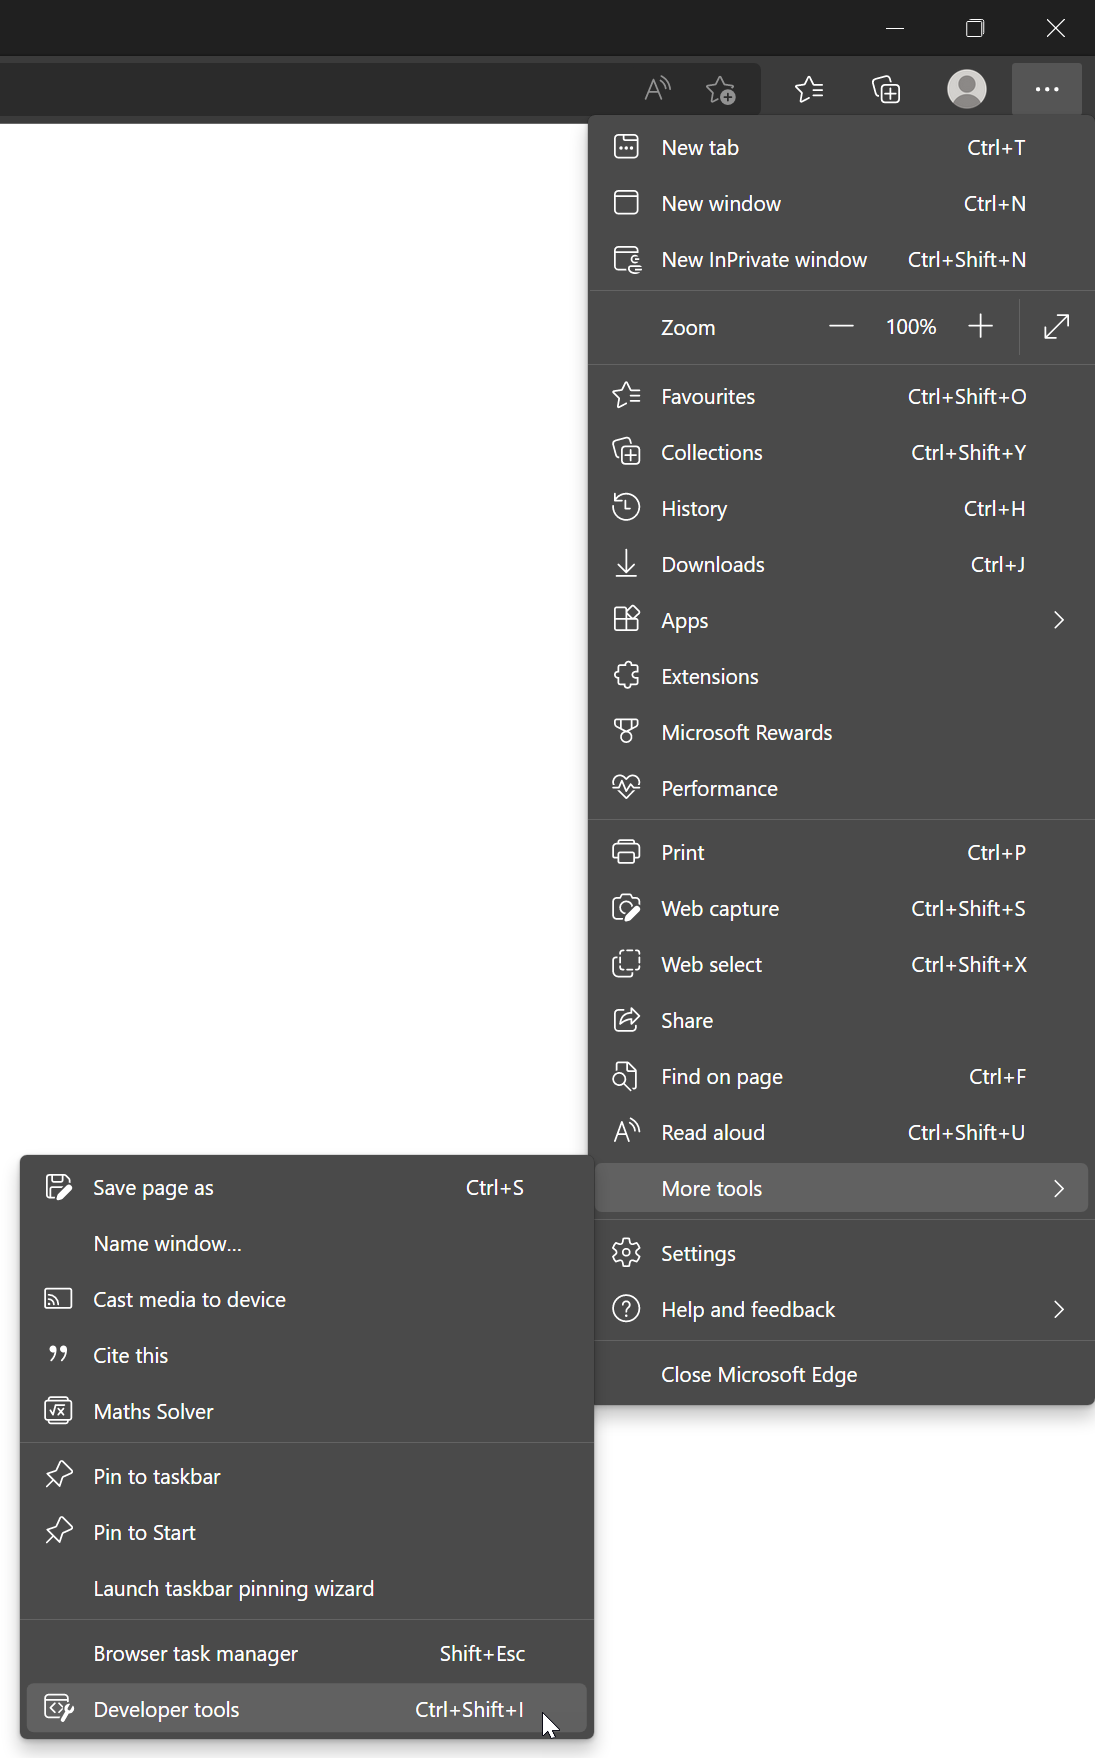1095x1758 pixels.
Task: Minimize the Edge window
Action: pyautogui.click(x=895, y=28)
